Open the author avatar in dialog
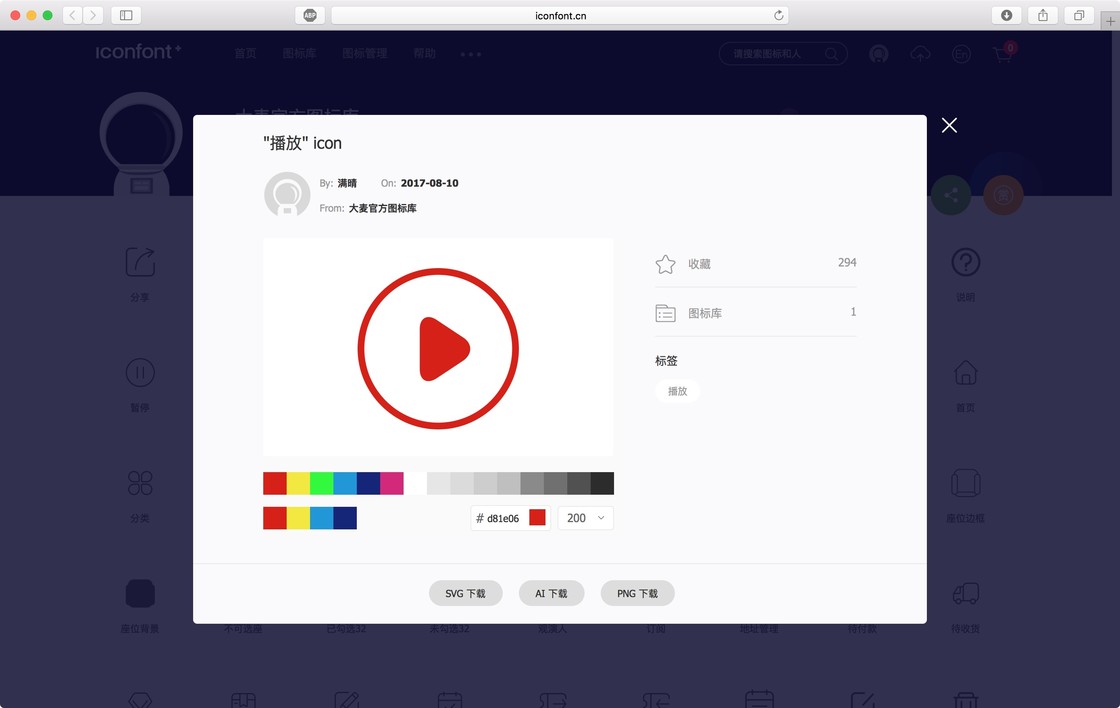Viewport: 1120px width, 708px height. [287, 194]
